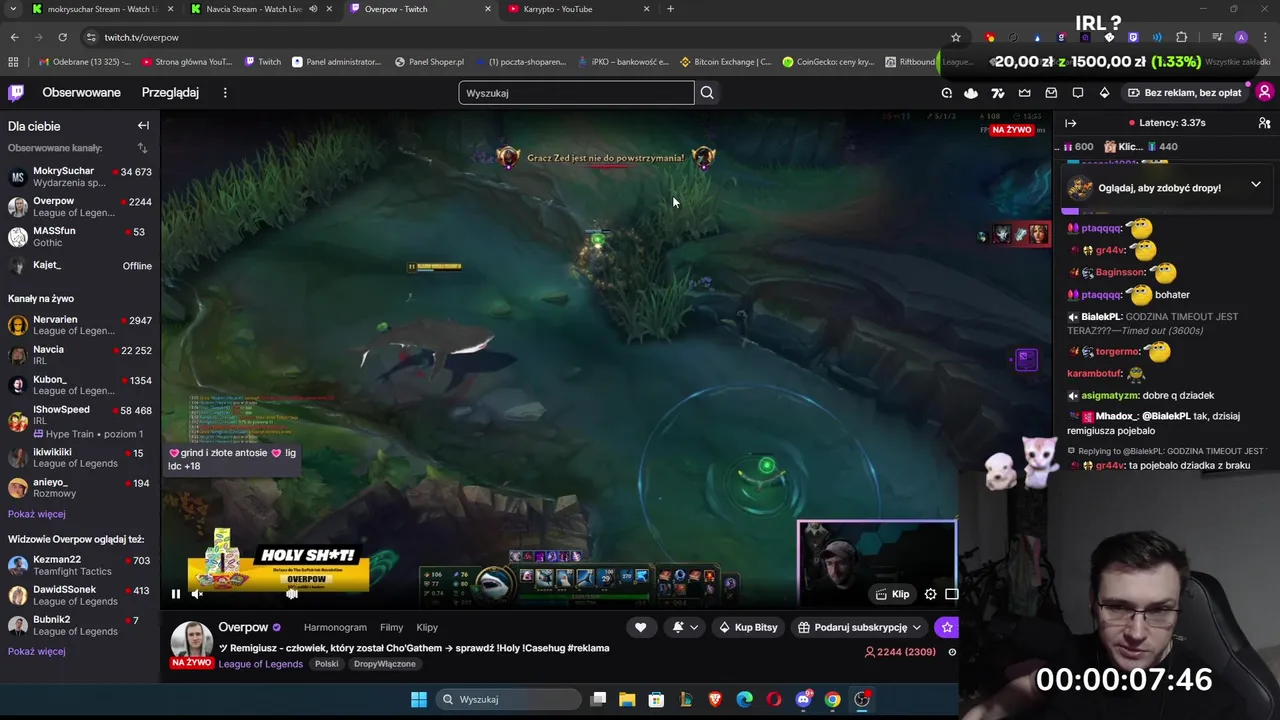
Task: Click the DropyWłączone tag
Action: click(385, 664)
